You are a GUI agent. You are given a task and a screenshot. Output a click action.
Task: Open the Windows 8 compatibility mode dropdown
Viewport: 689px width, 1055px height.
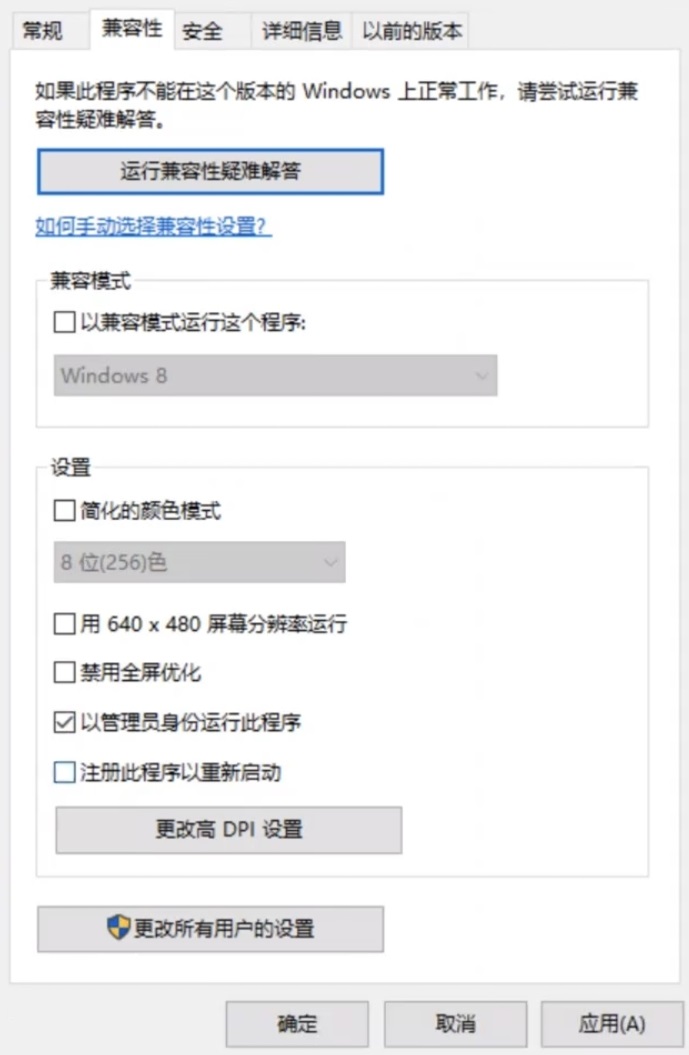pos(274,376)
